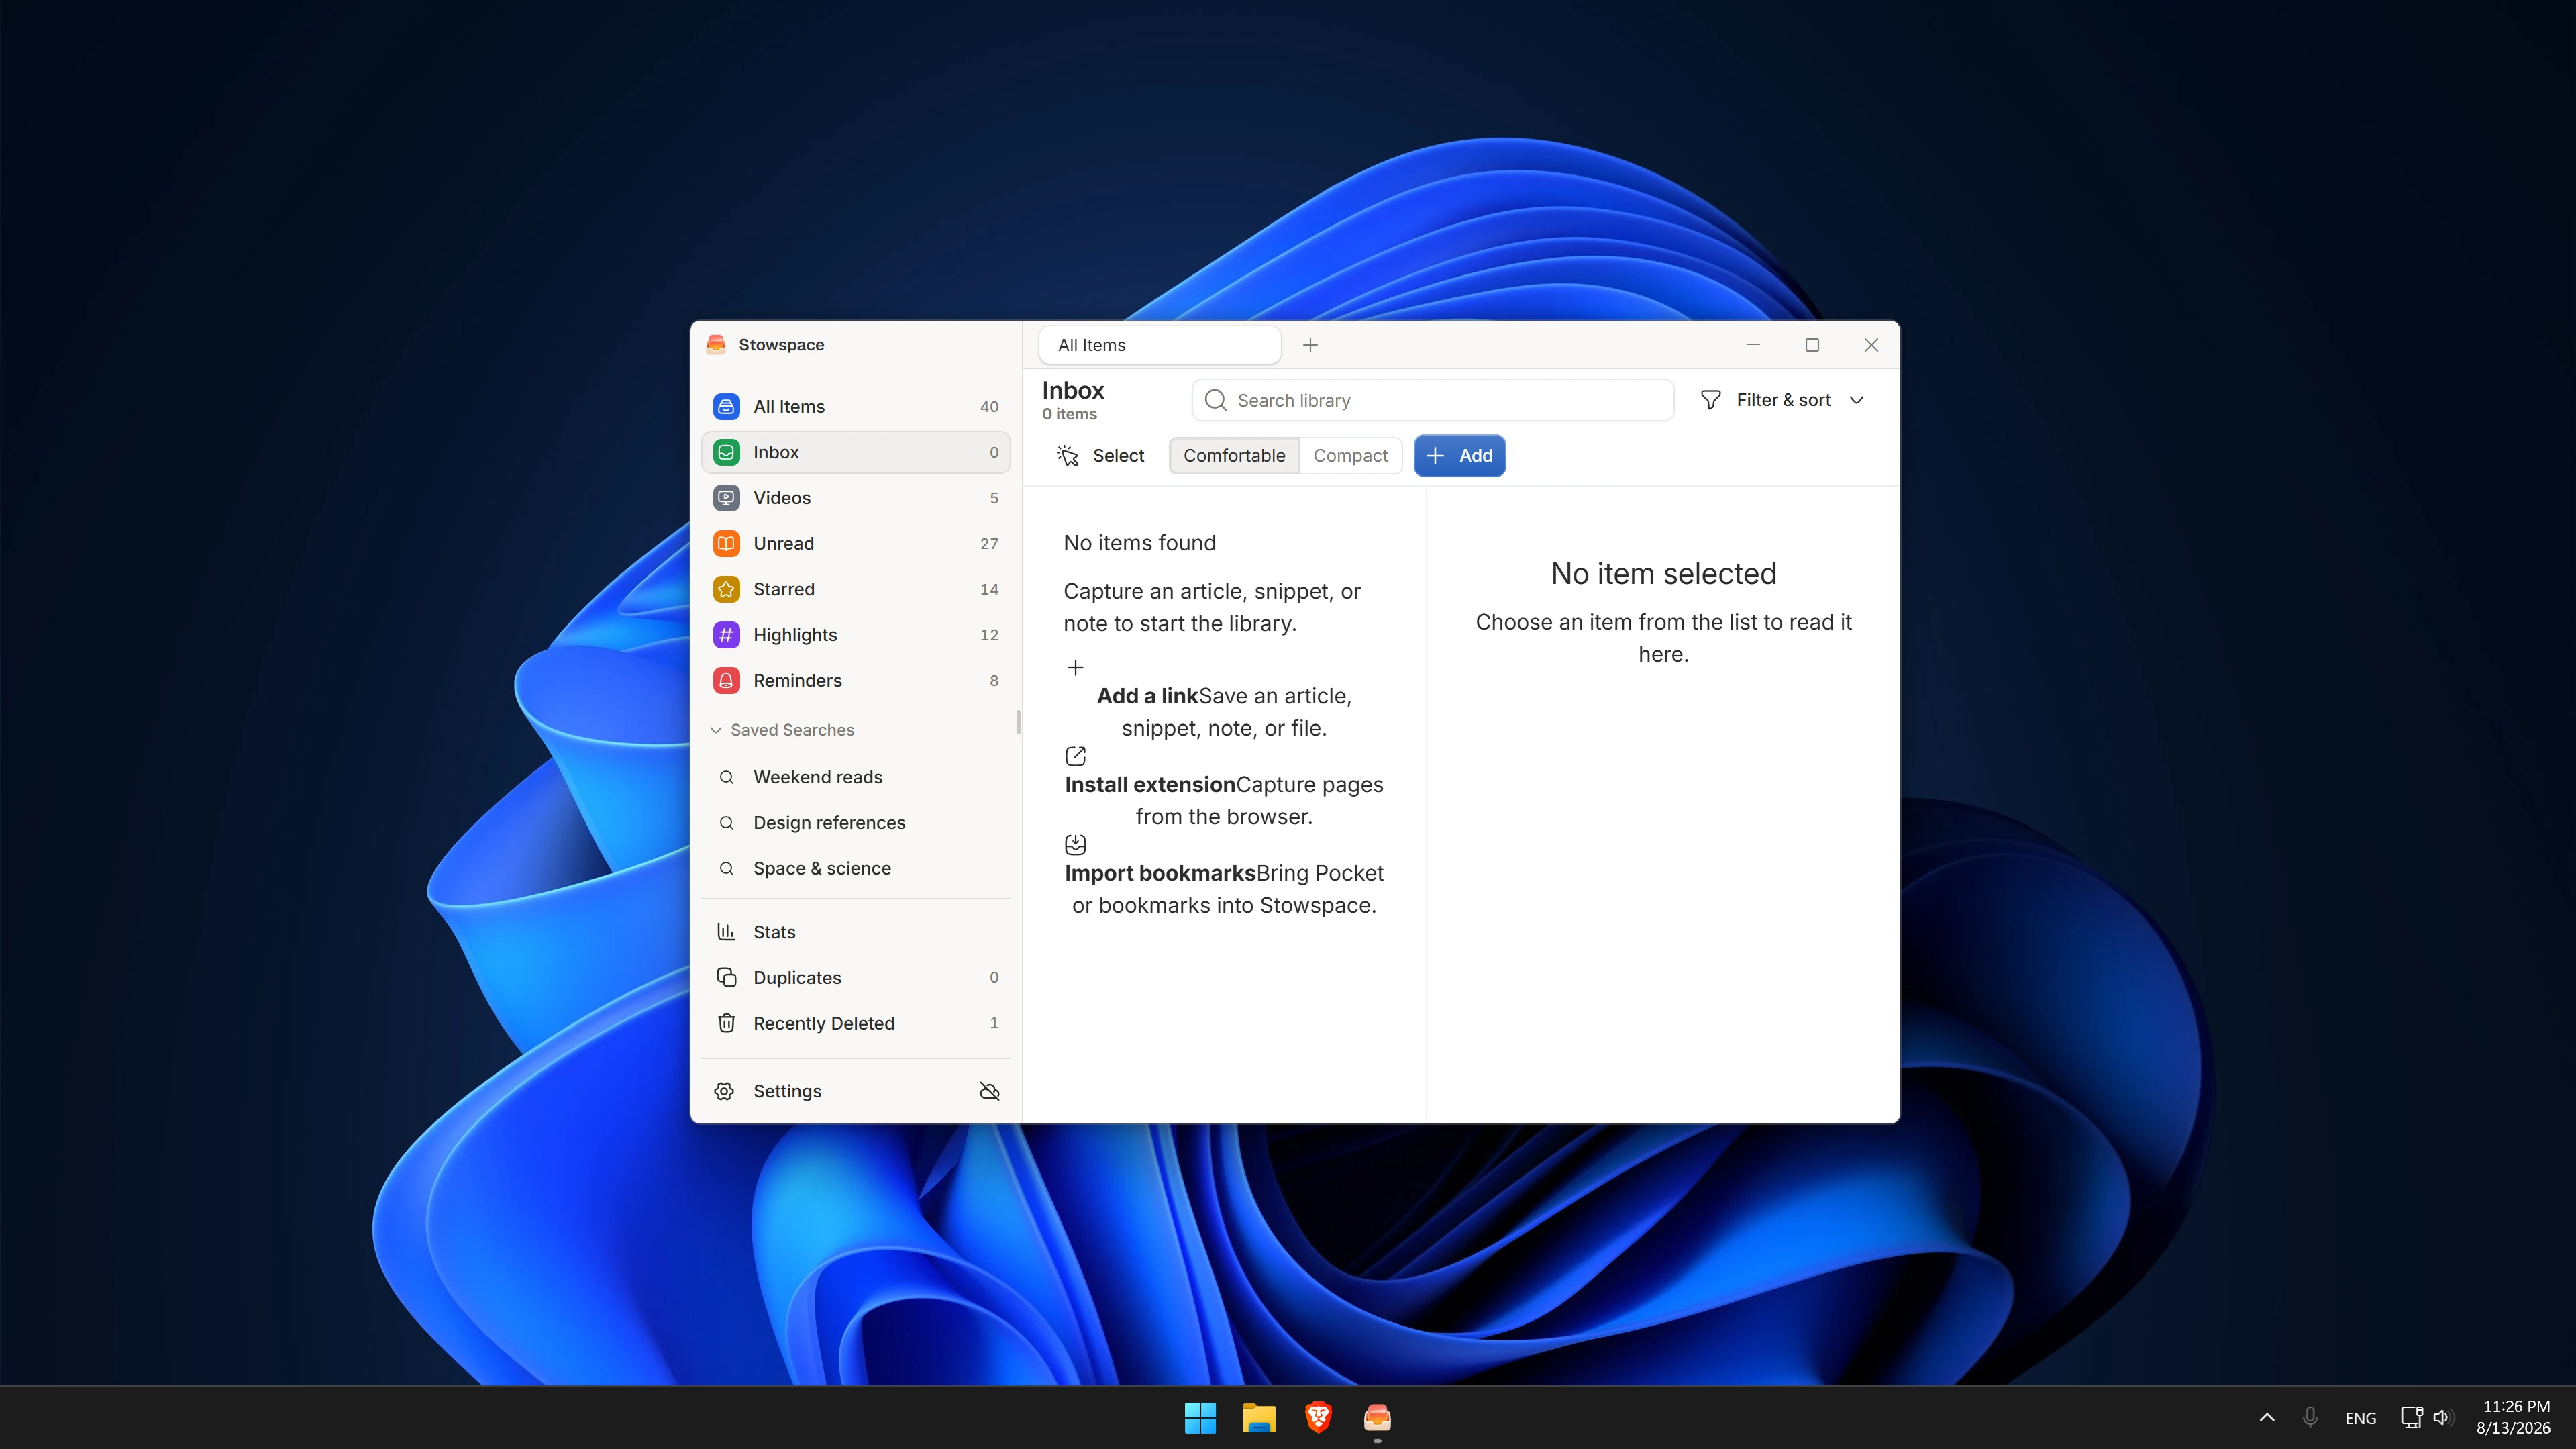Click the taskbar microphone icon

click(2310, 1417)
